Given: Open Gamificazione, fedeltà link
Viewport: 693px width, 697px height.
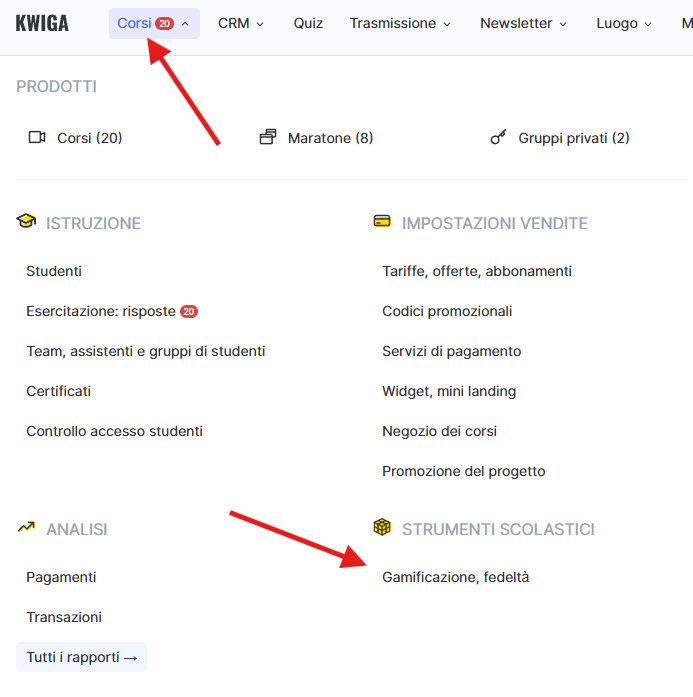Looking at the screenshot, I should point(456,577).
